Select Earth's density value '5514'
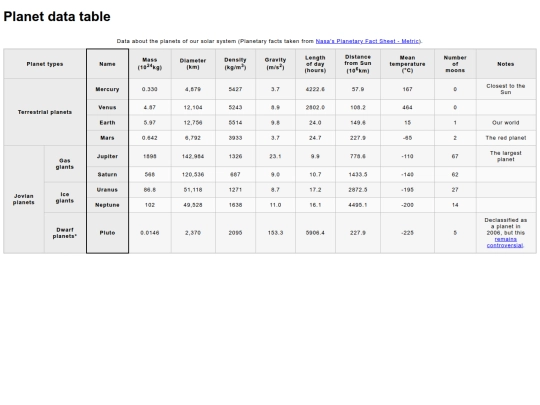This screenshot has width=540, height=405. (x=235, y=123)
